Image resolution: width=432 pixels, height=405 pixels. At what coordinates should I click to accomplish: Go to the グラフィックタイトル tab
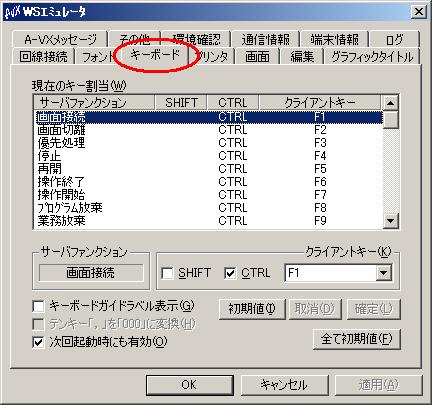[372, 56]
